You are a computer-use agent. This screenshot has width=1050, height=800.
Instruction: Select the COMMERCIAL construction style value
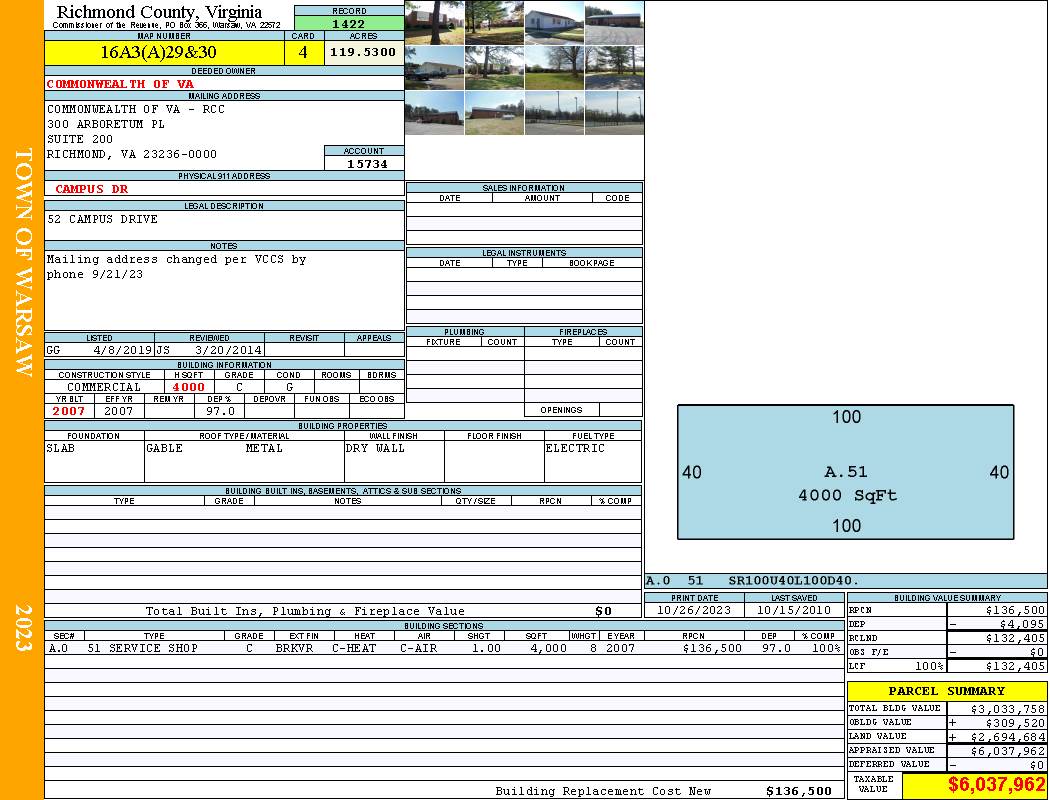coord(104,387)
